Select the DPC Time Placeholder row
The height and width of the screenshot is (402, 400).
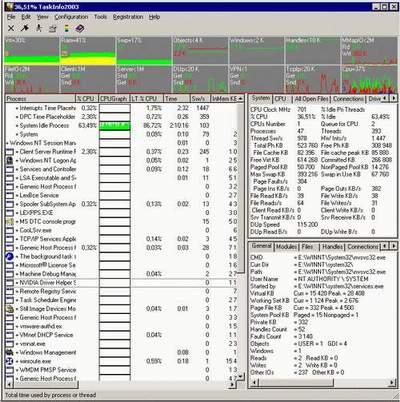point(122,117)
